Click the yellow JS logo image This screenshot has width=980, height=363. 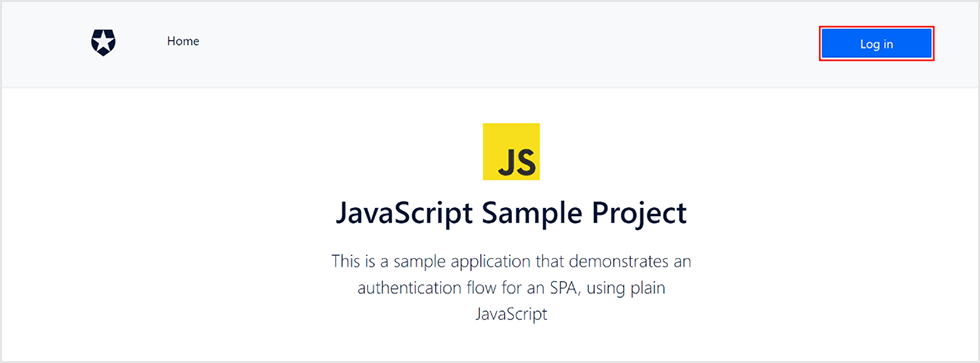(511, 151)
